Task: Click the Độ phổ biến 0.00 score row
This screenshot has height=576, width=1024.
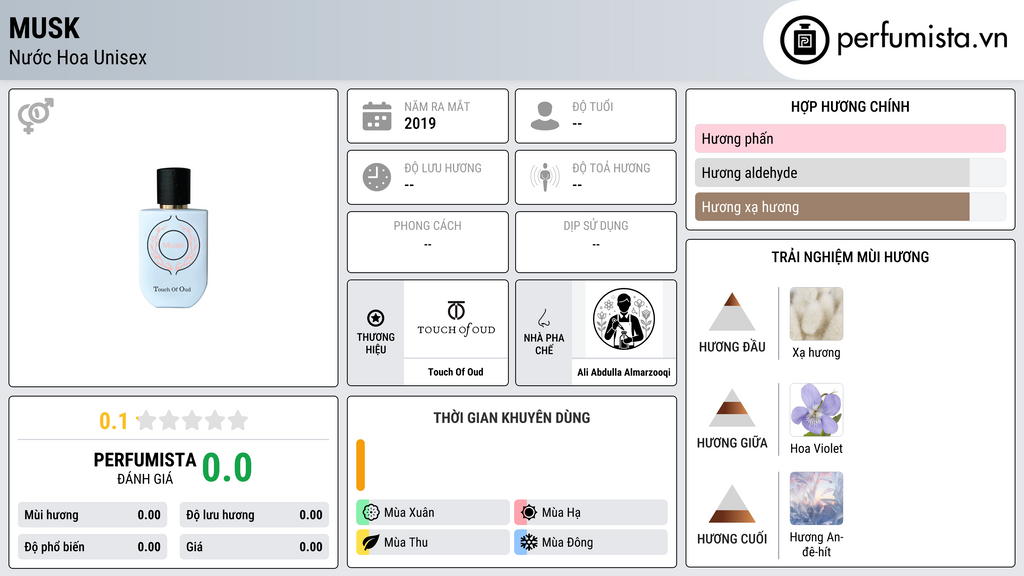Action: coord(93,547)
